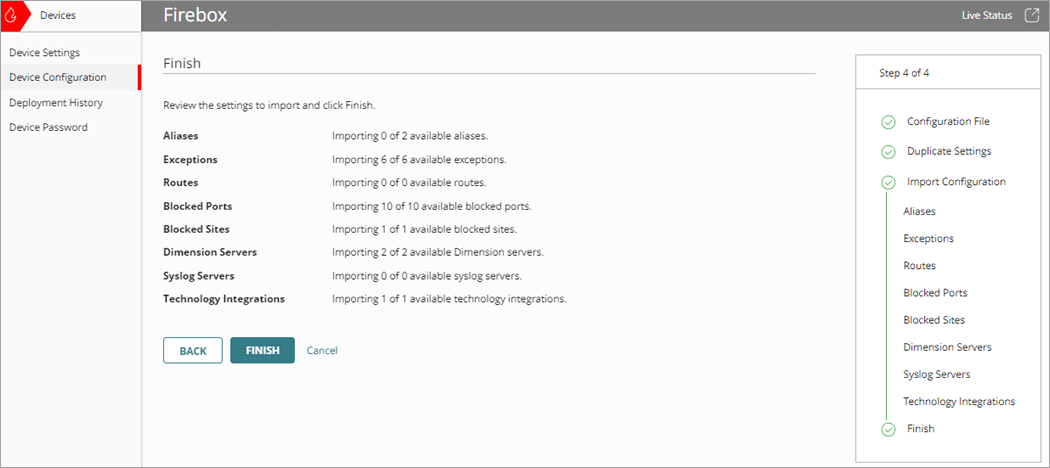Select Routes sub-step in wizard panel
The height and width of the screenshot is (468, 1050).
(x=919, y=266)
